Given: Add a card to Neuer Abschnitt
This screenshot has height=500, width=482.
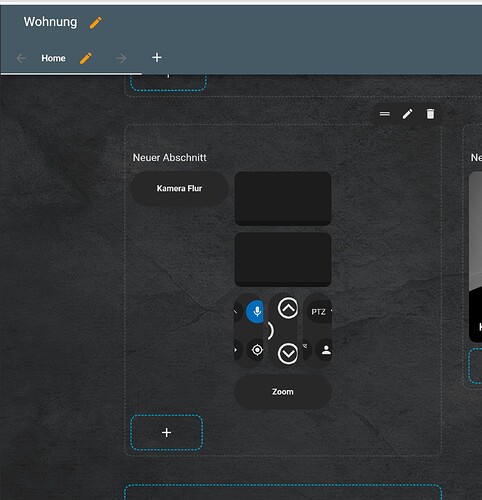Looking at the screenshot, I should 166,433.
